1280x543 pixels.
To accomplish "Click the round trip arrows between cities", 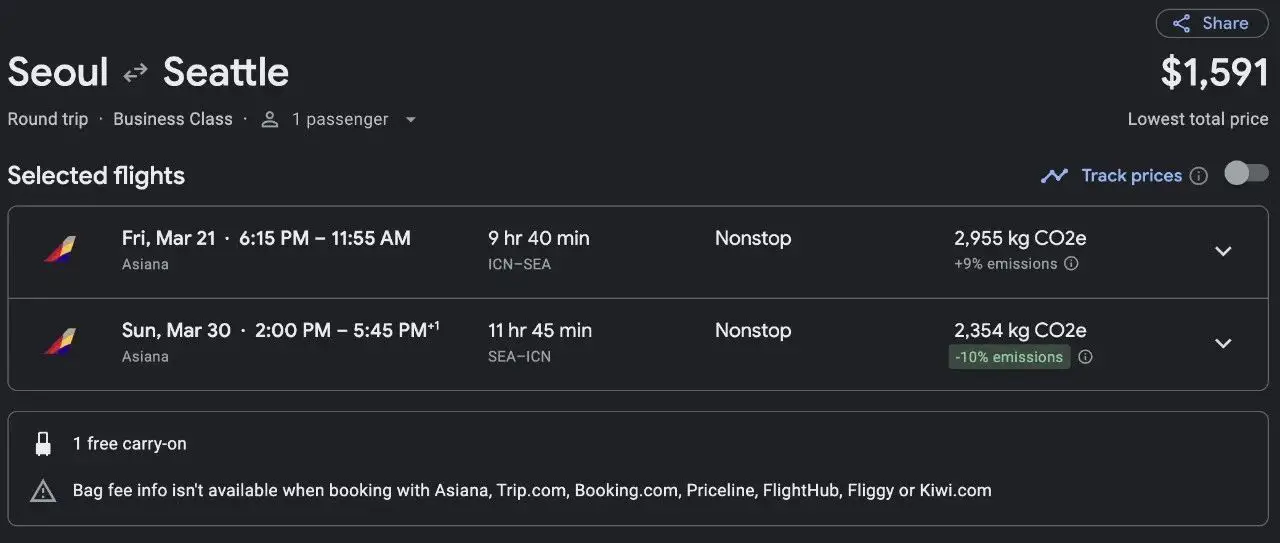I will (136, 73).
